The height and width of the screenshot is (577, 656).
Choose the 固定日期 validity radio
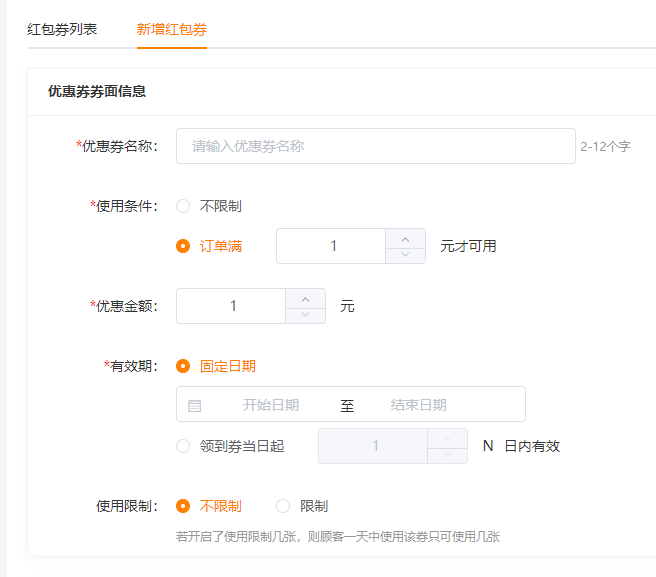point(183,366)
